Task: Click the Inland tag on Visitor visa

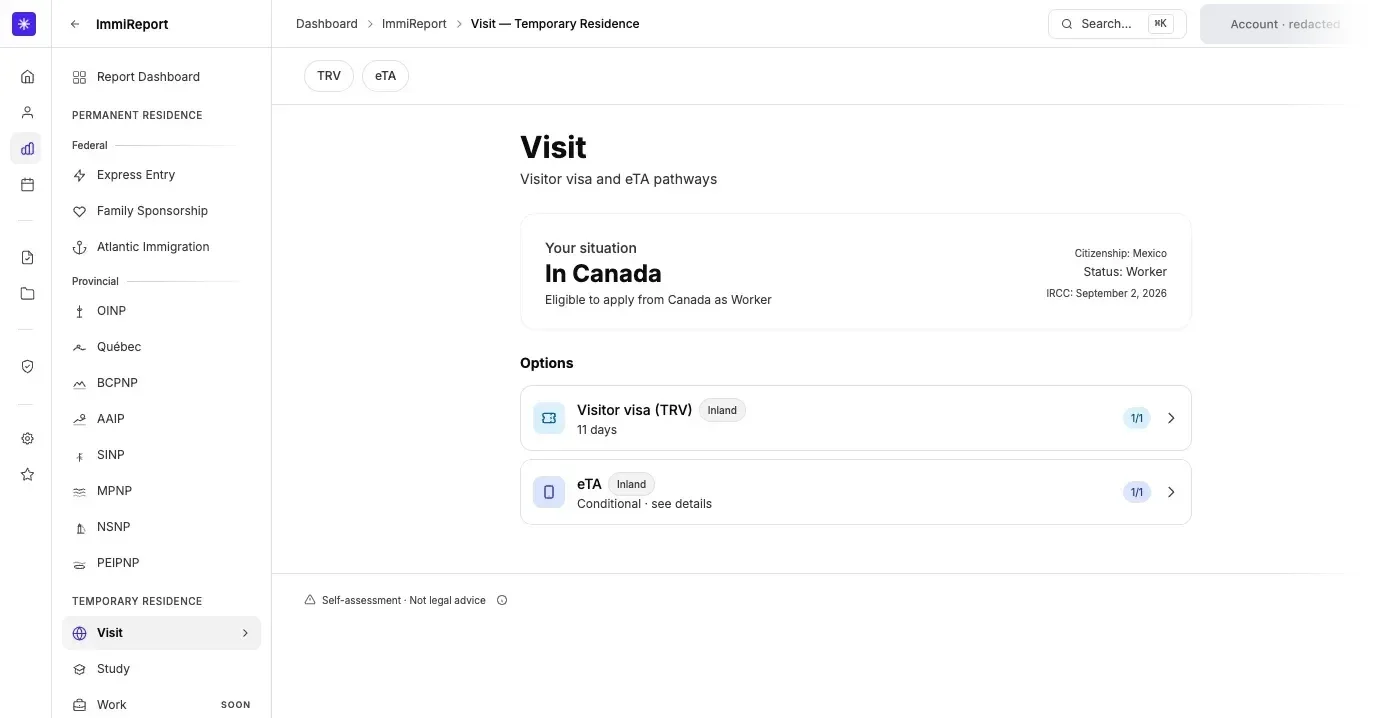Action: pos(722,410)
